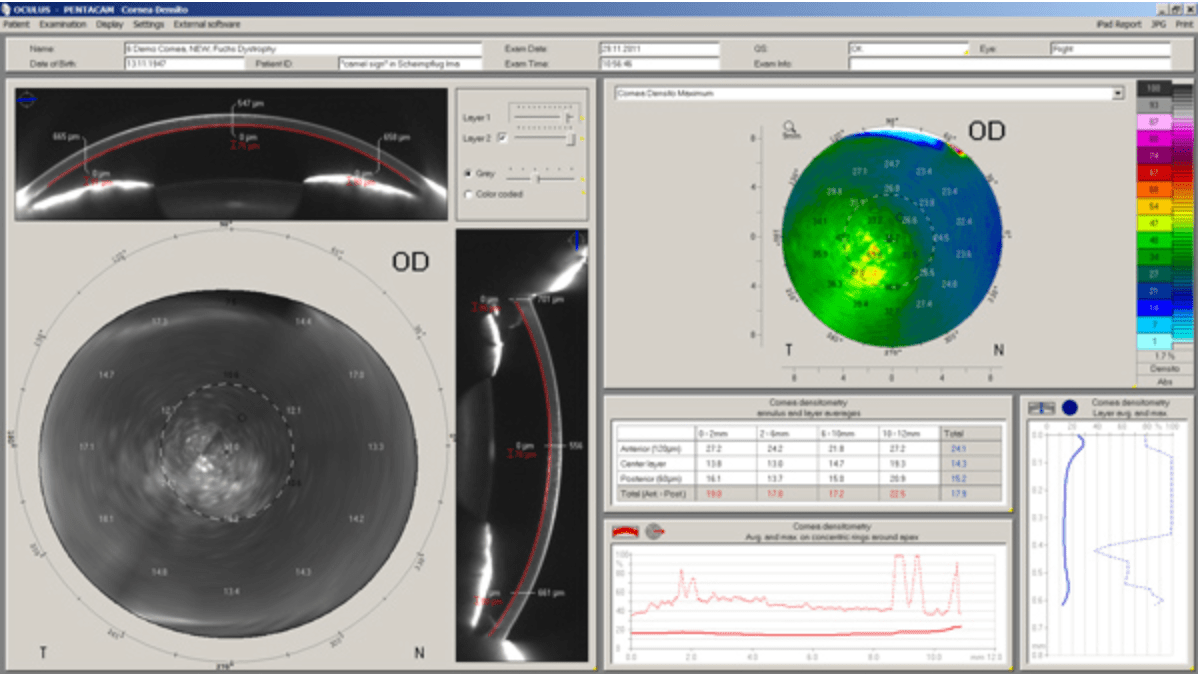The height and width of the screenshot is (674, 1202).
Task: Click the 556 thickness label on vertical section
Action: tap(574, 445)
